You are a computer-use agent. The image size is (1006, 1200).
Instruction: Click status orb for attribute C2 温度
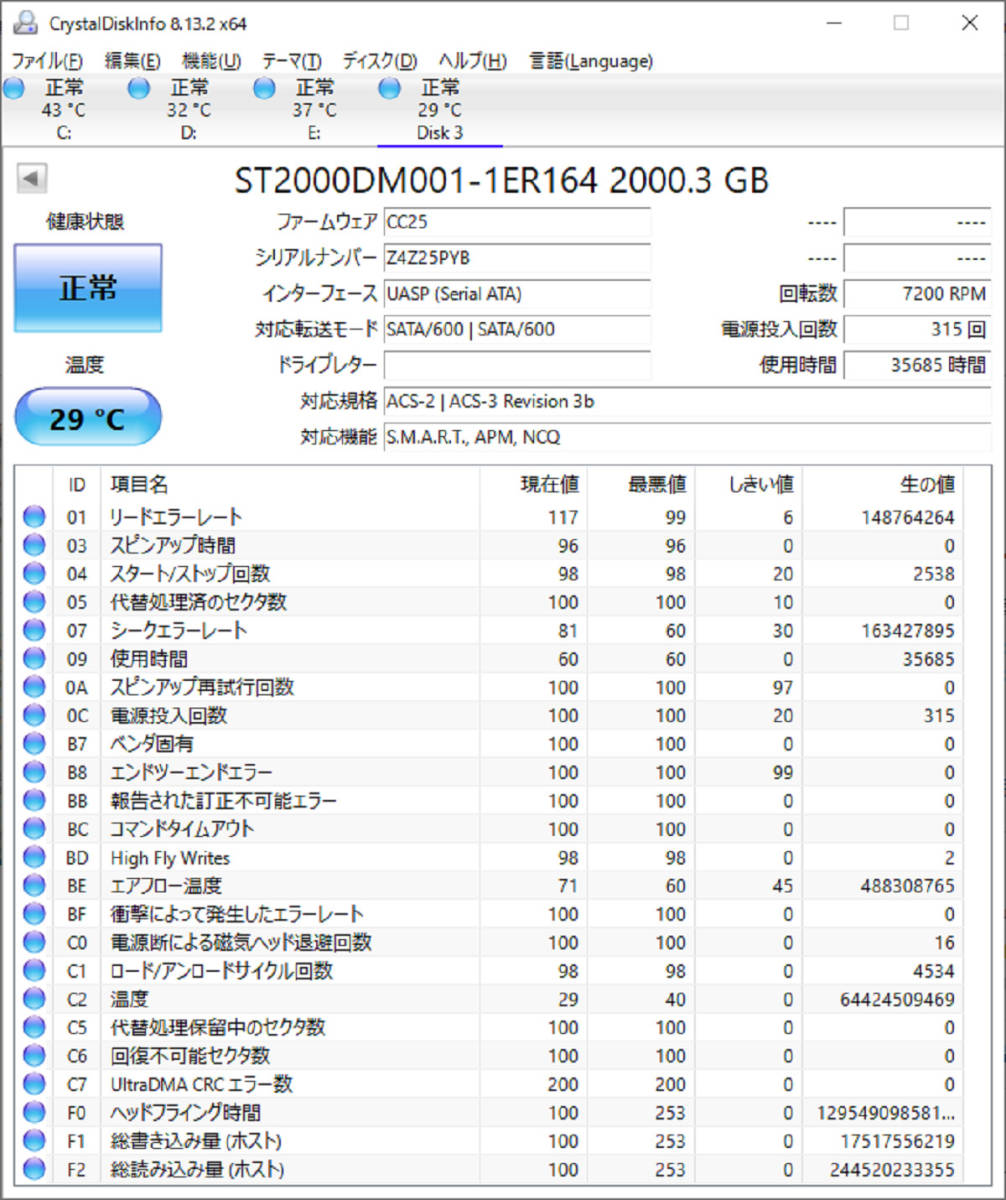coord(34,998)
